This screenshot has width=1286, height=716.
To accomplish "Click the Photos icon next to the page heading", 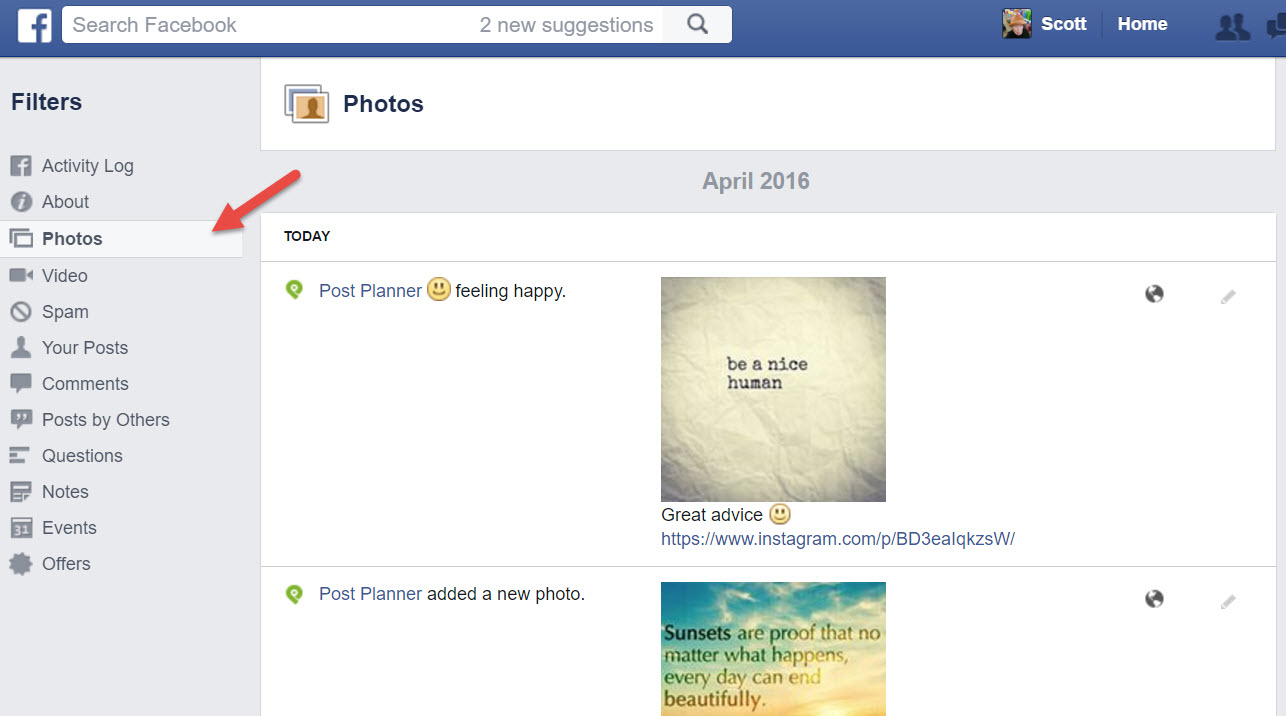I will point(307,103).
